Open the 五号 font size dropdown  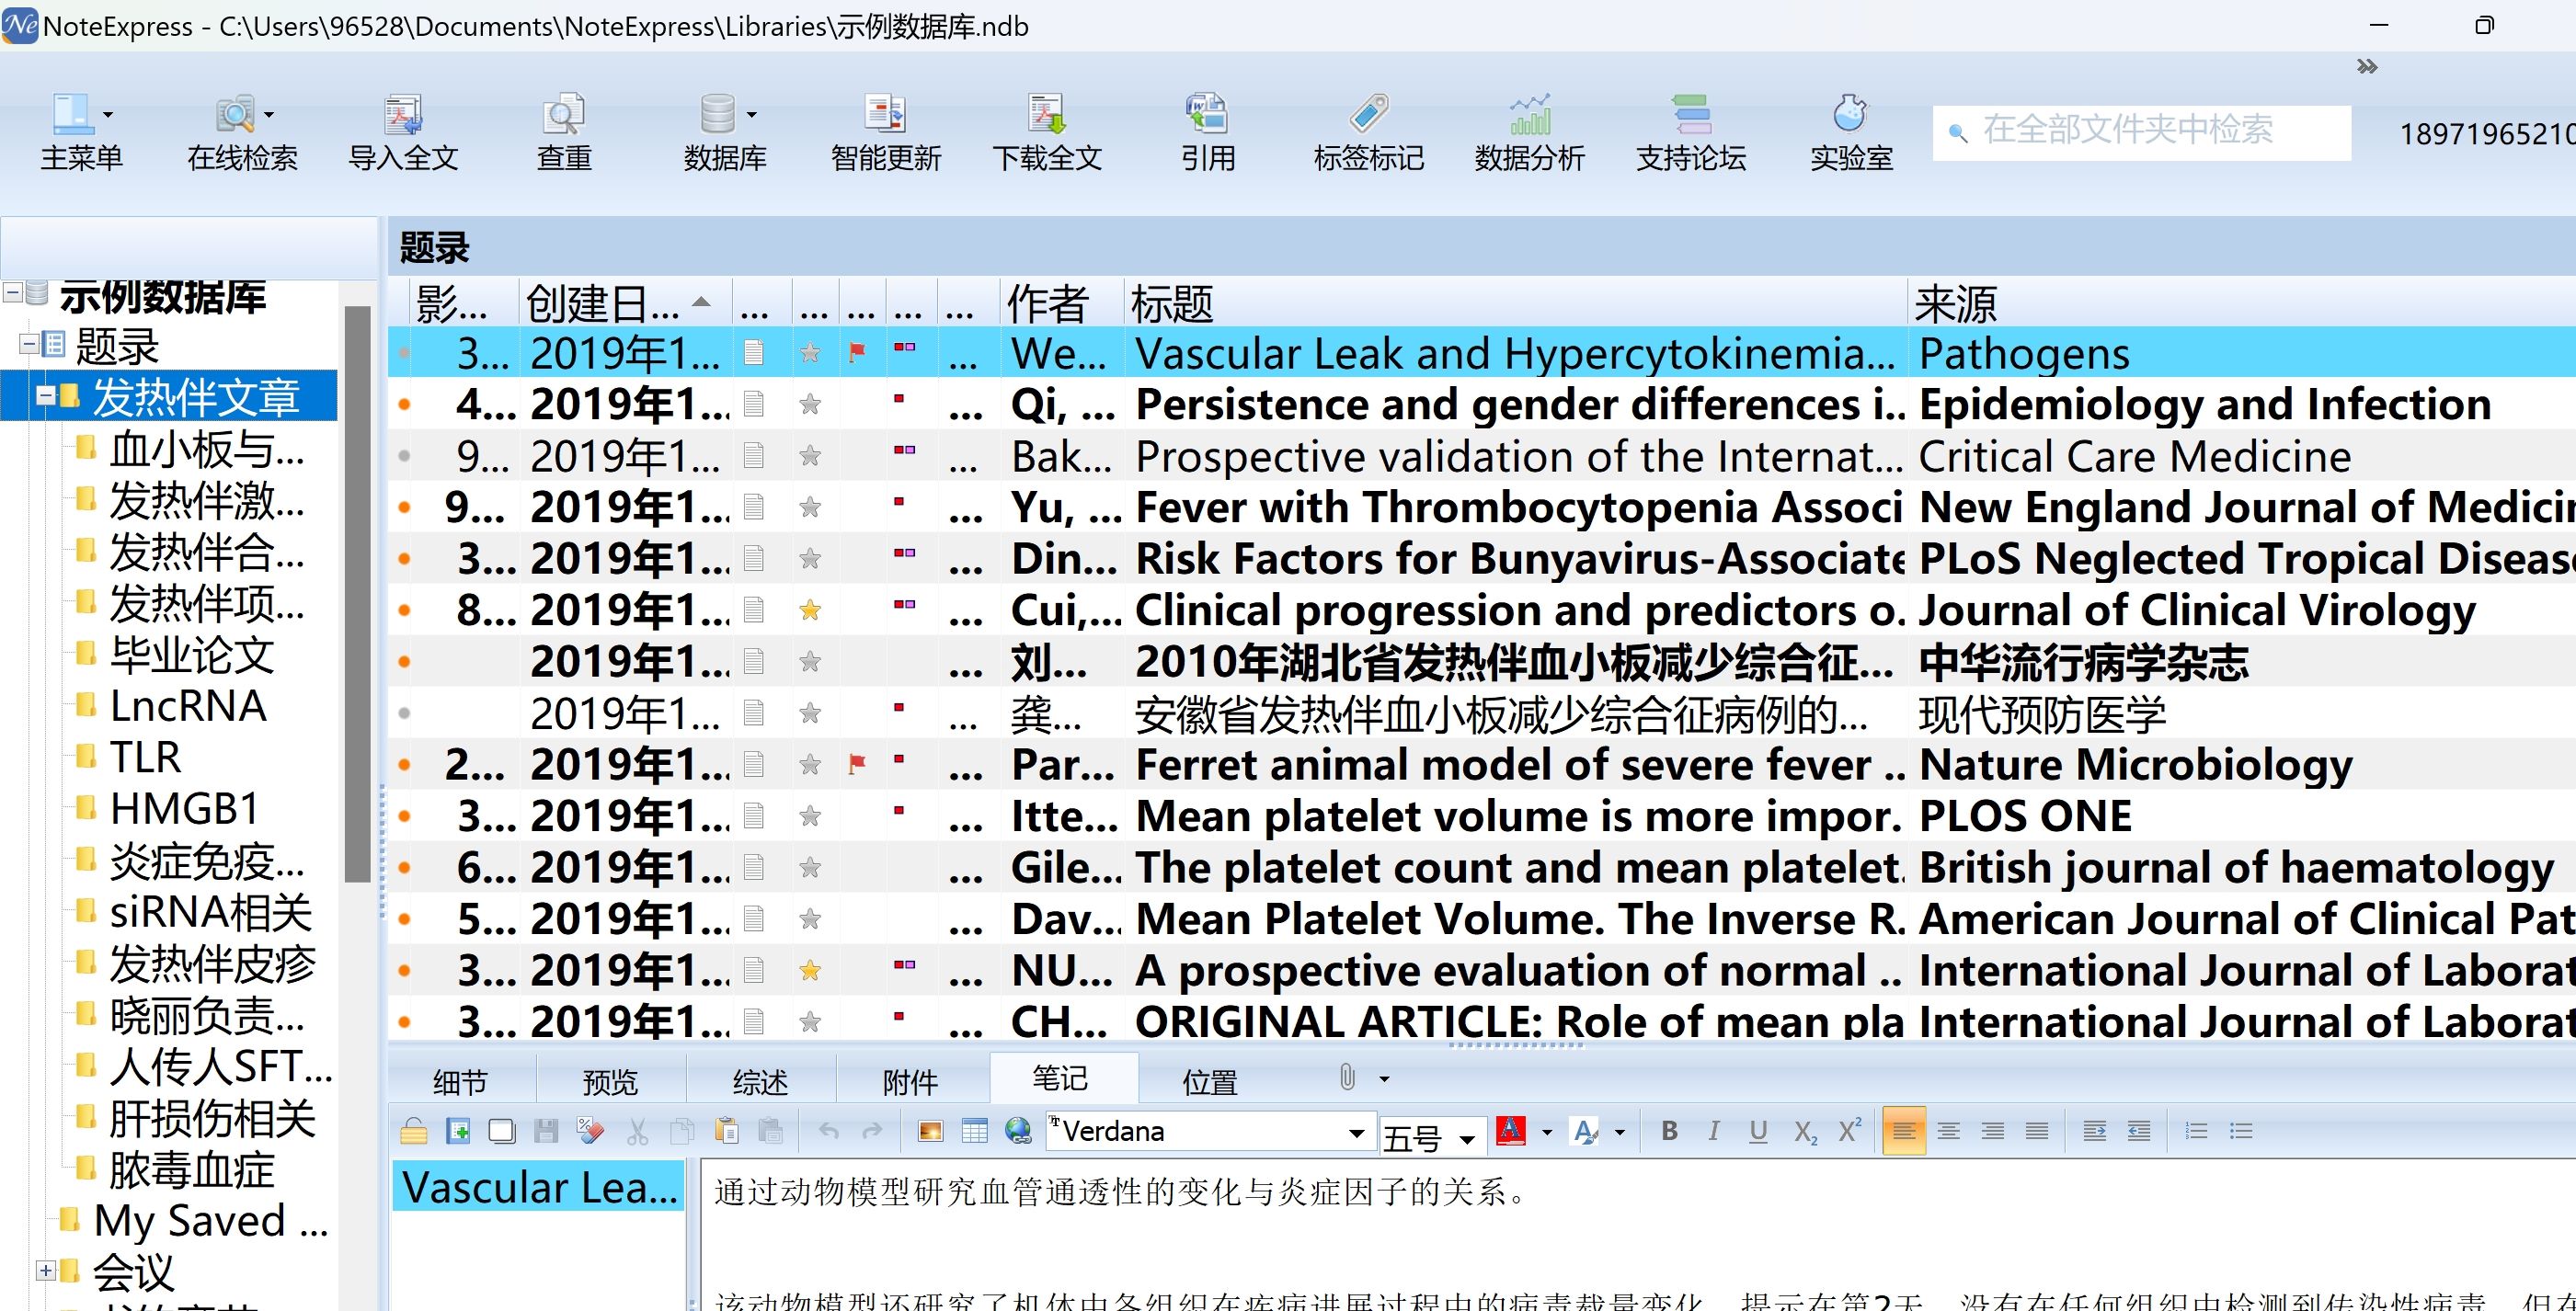pyautogui.click(x=1467, y=1138)
